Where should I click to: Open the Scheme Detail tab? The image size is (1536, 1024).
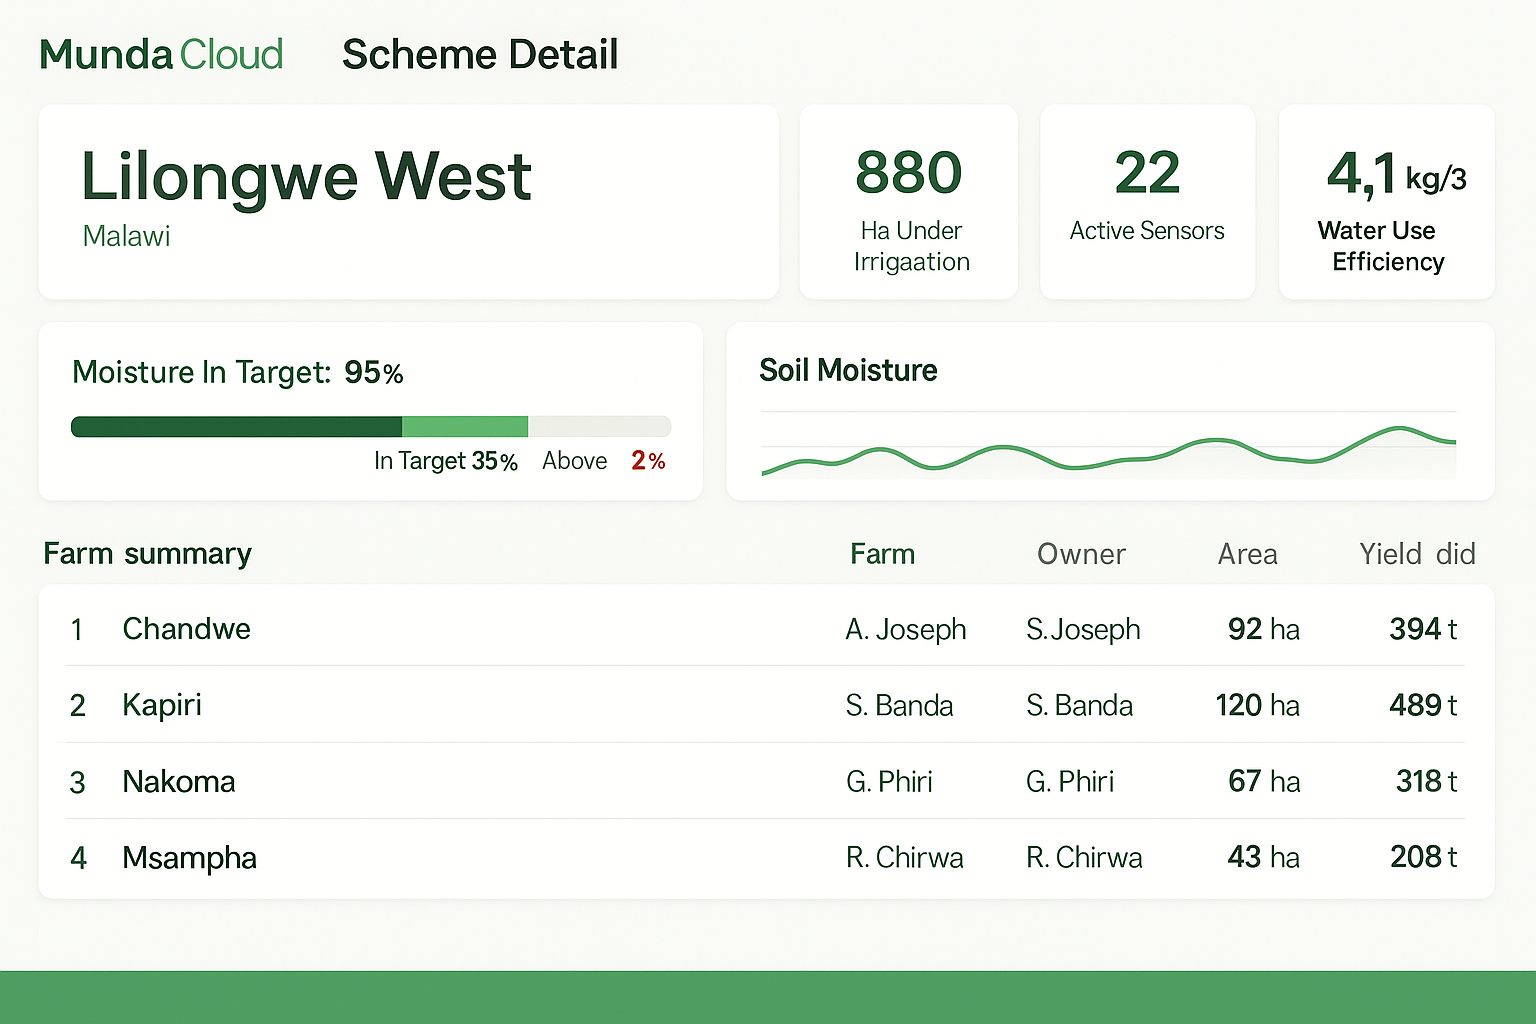tap(480, 55)
